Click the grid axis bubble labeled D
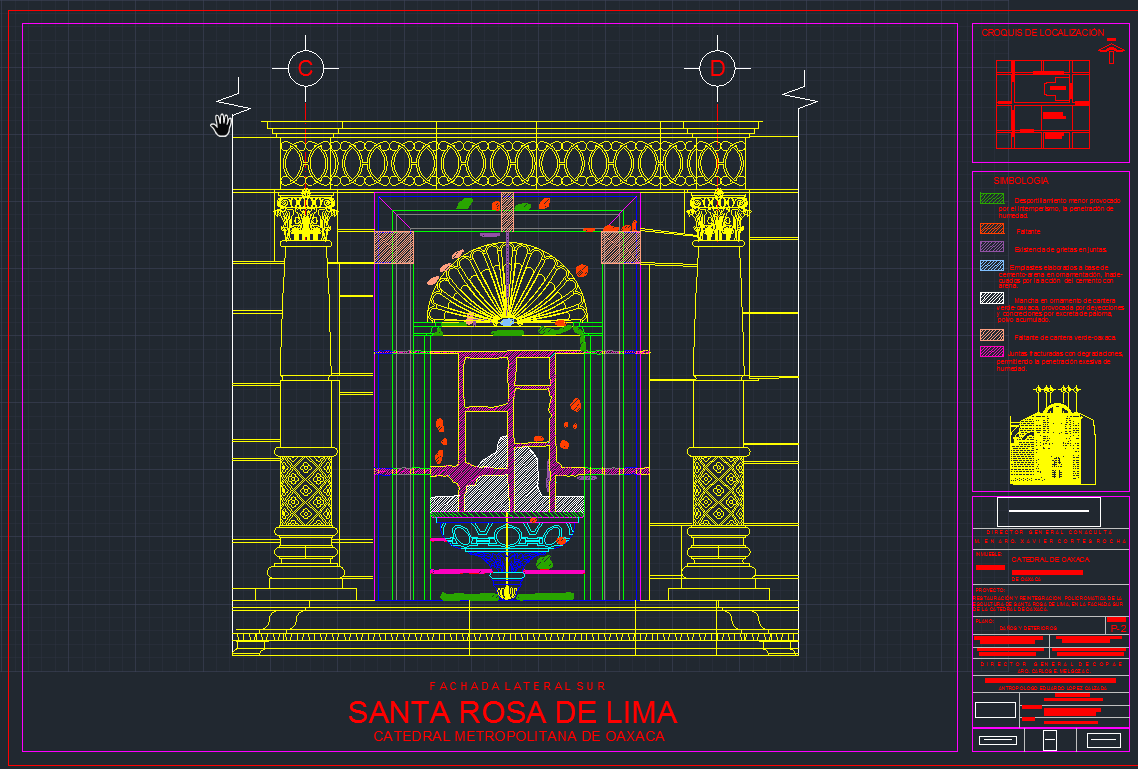Screen dimensions: 1138x769 717,69
